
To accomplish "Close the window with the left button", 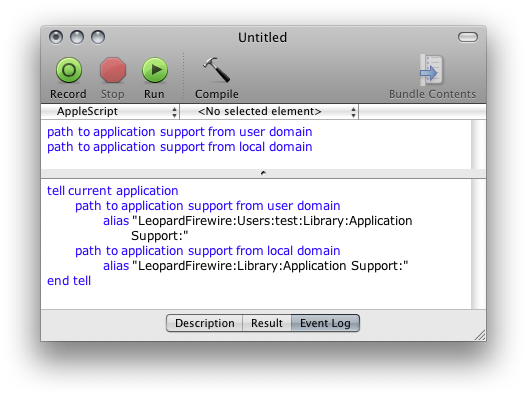I will click(56, 37).
